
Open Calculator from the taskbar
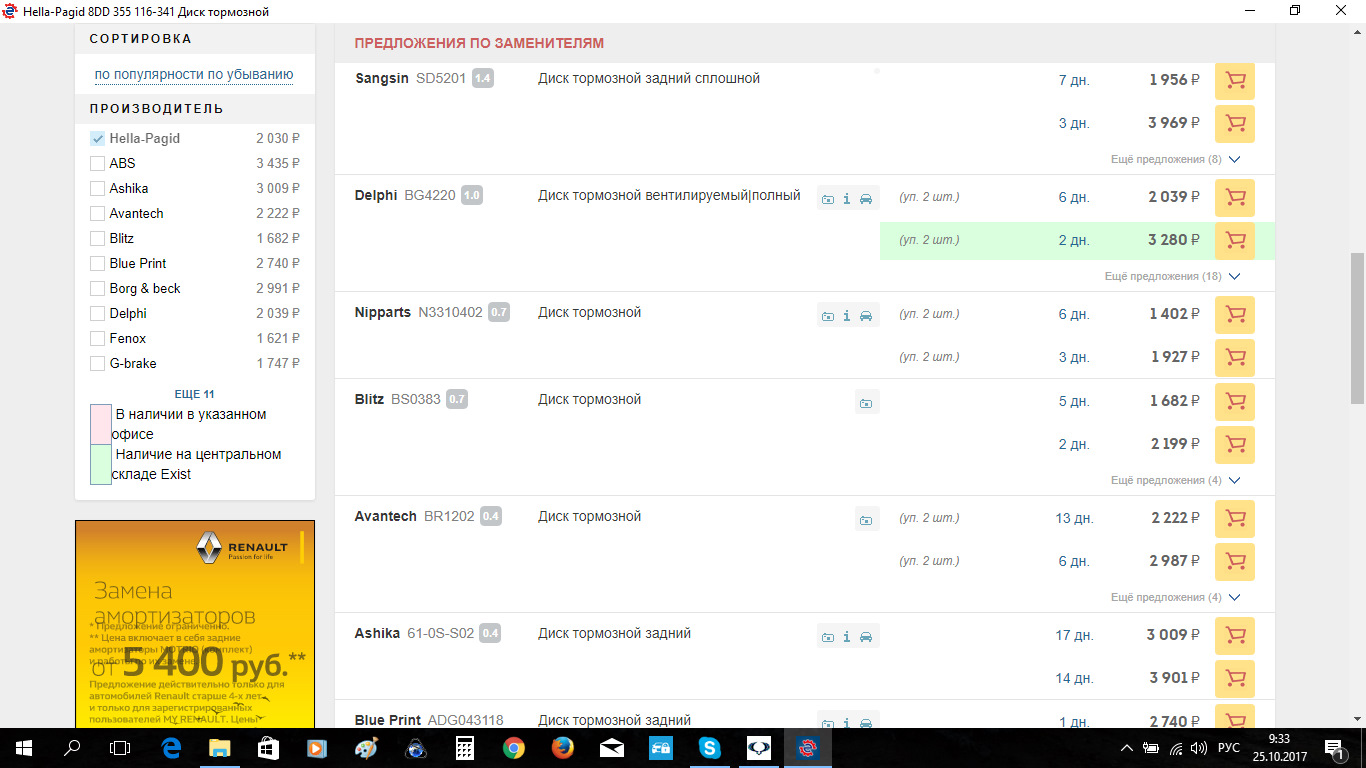pos(465,748)
